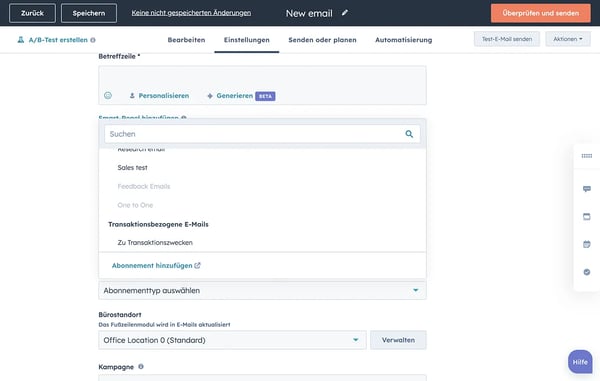The width and height of the screenshot is (600, 381).
Task: Open the emoji picker icon
Action: (x=108, y=96)
